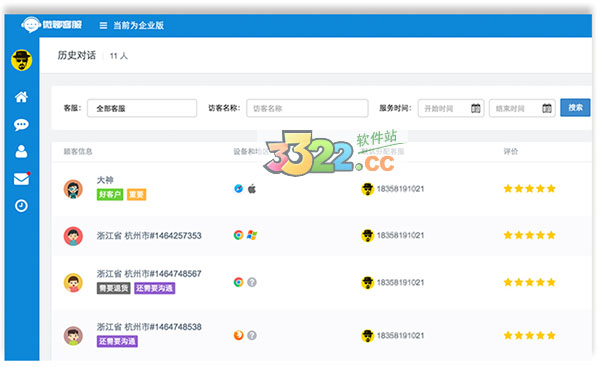Toggle the hamburger menu icon
Image resolution: width=600 pixels, height=367 pixels.
[x=103, y=25]
